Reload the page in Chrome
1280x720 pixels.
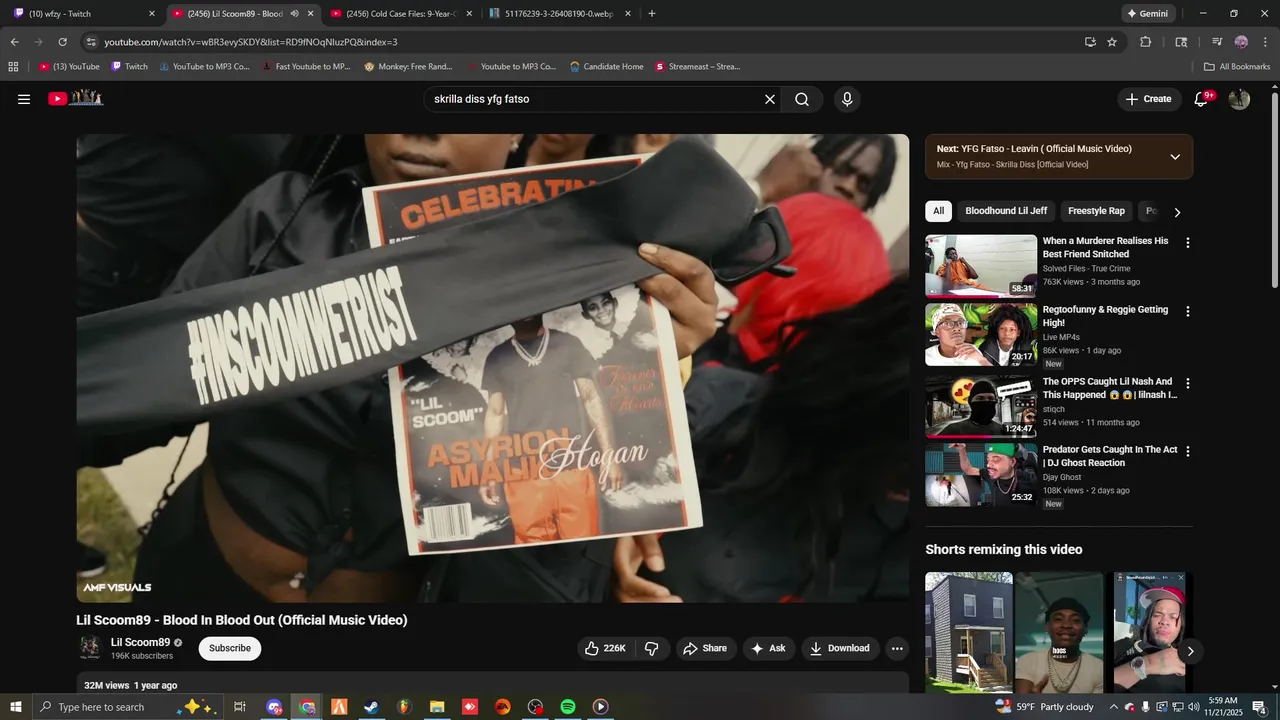point(62,42)
